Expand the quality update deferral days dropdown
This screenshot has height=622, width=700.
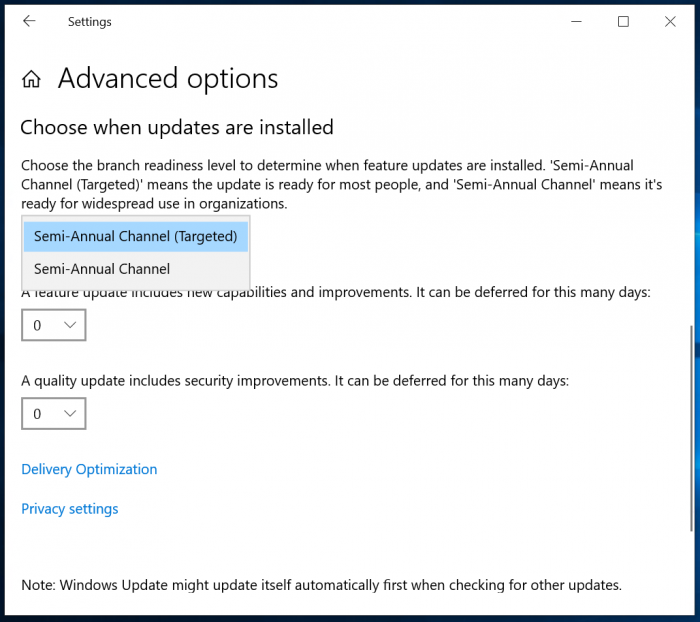(54, 413)
